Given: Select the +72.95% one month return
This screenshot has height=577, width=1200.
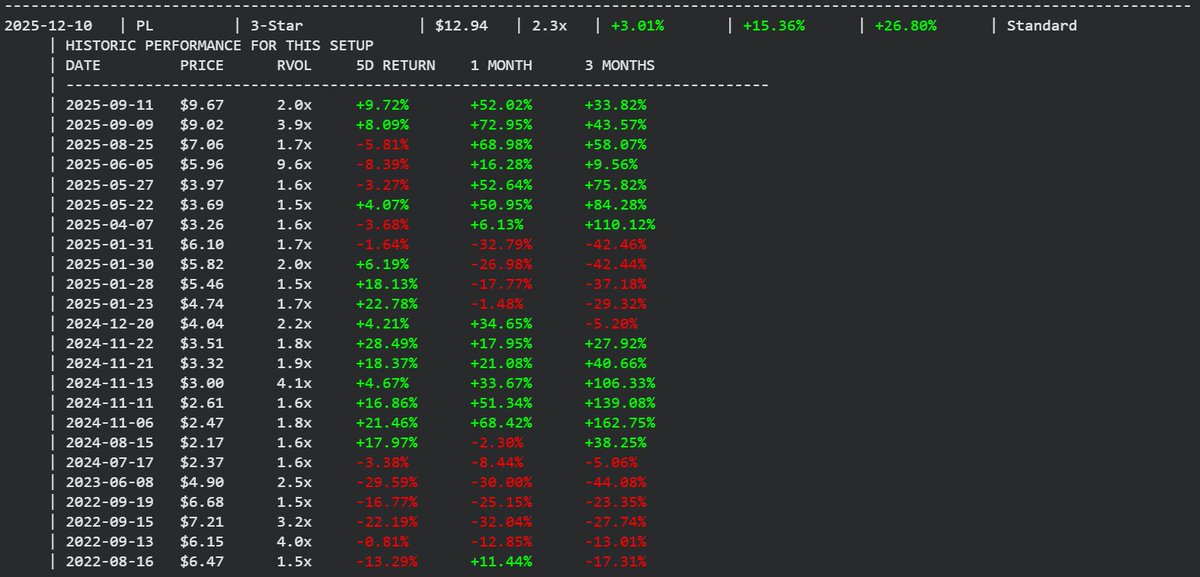Looking at the screenshot, I should (x=501, y=125).
